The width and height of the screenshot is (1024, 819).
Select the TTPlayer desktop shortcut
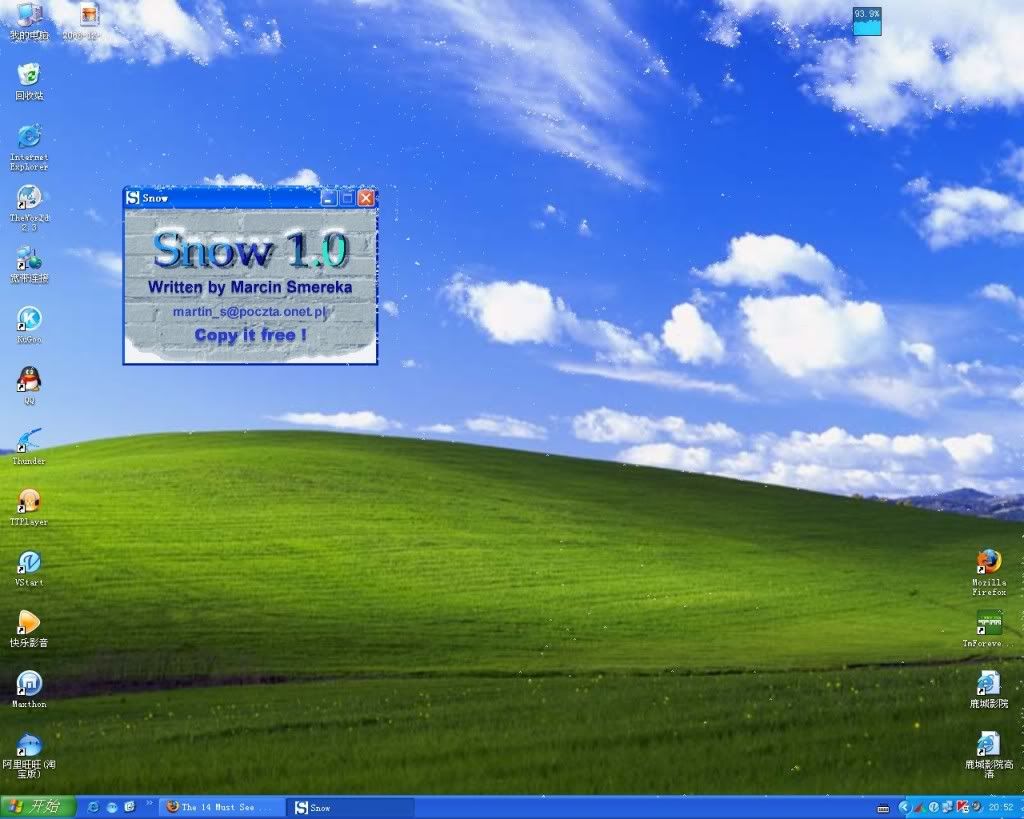pyautogui.click(x=29, y=507)
